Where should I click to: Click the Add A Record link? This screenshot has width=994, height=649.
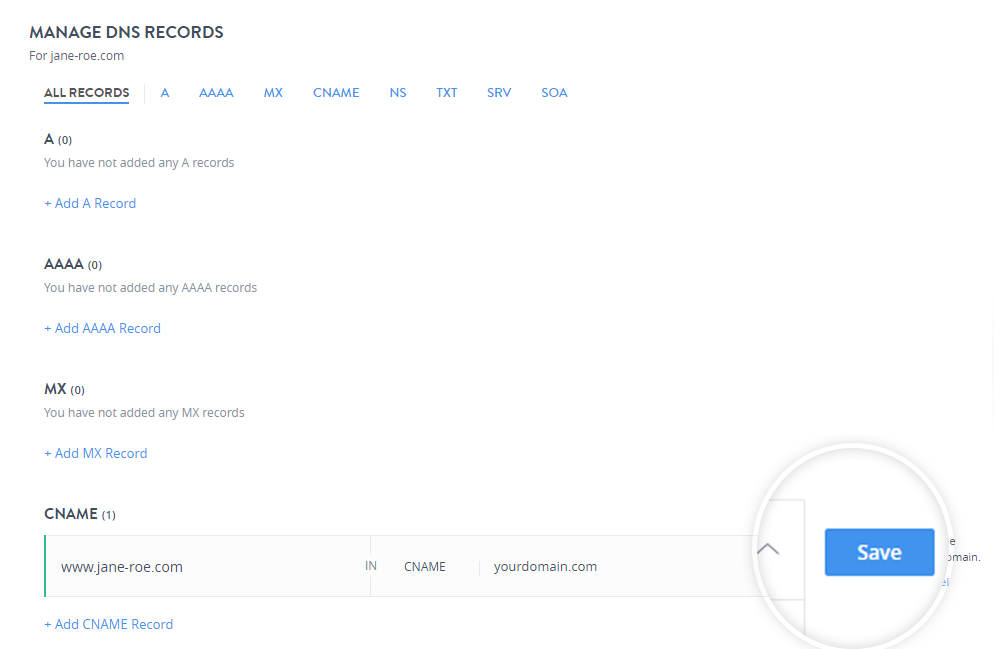[90, 203]
